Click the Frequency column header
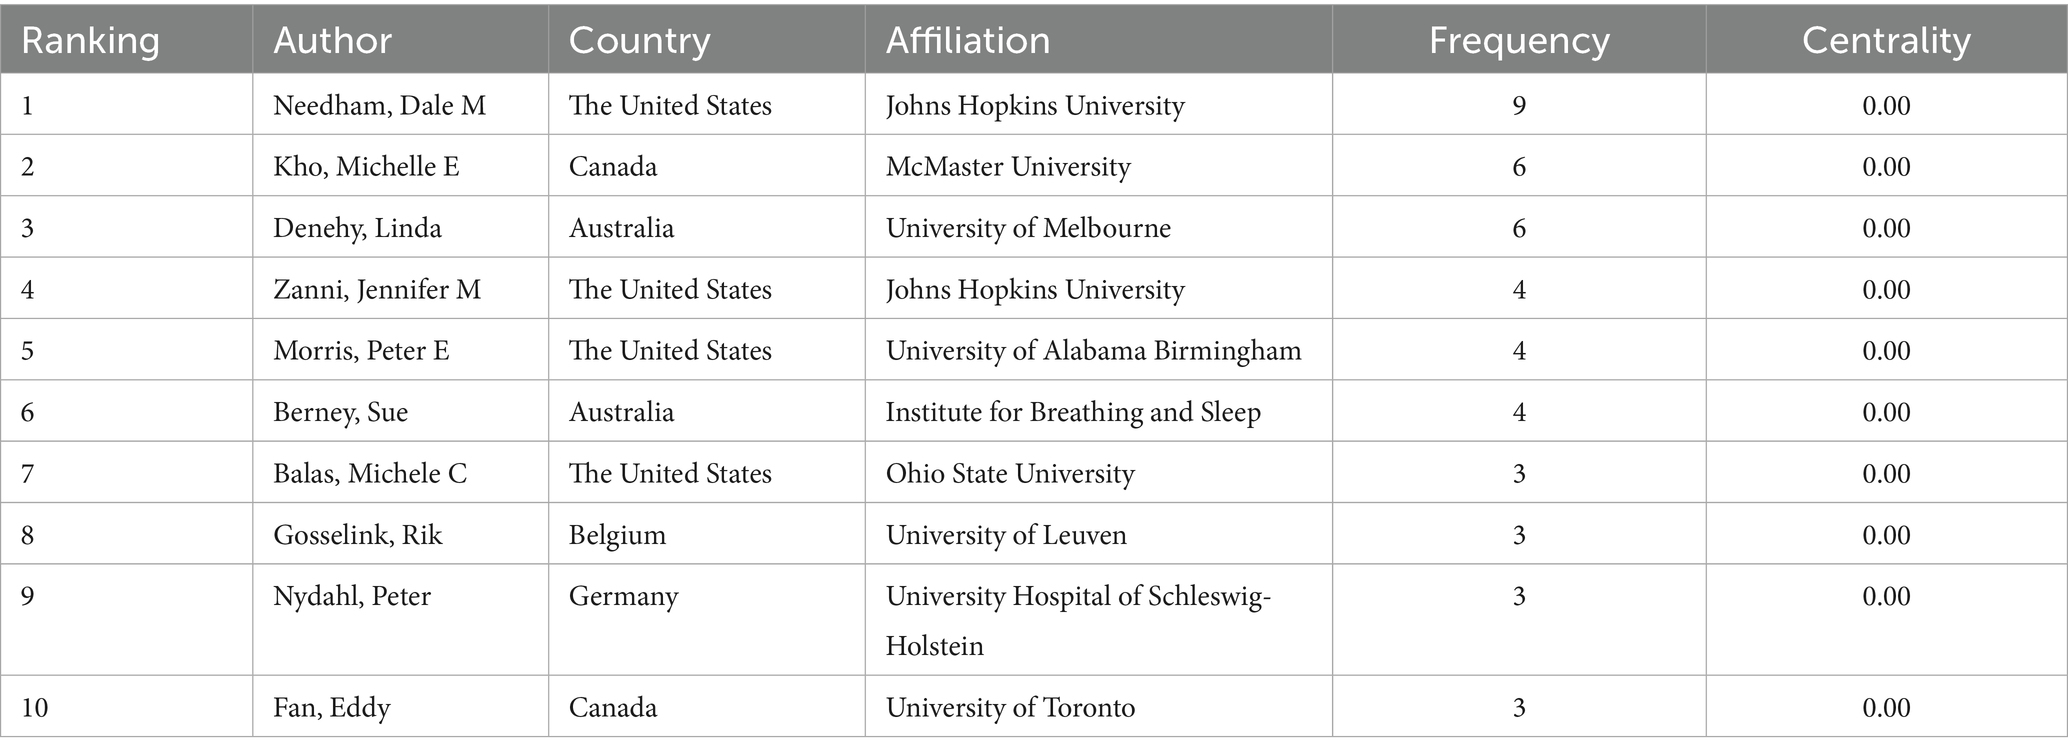The image size is (2068, 755). pyautogui.click(x=1518, y=41)
